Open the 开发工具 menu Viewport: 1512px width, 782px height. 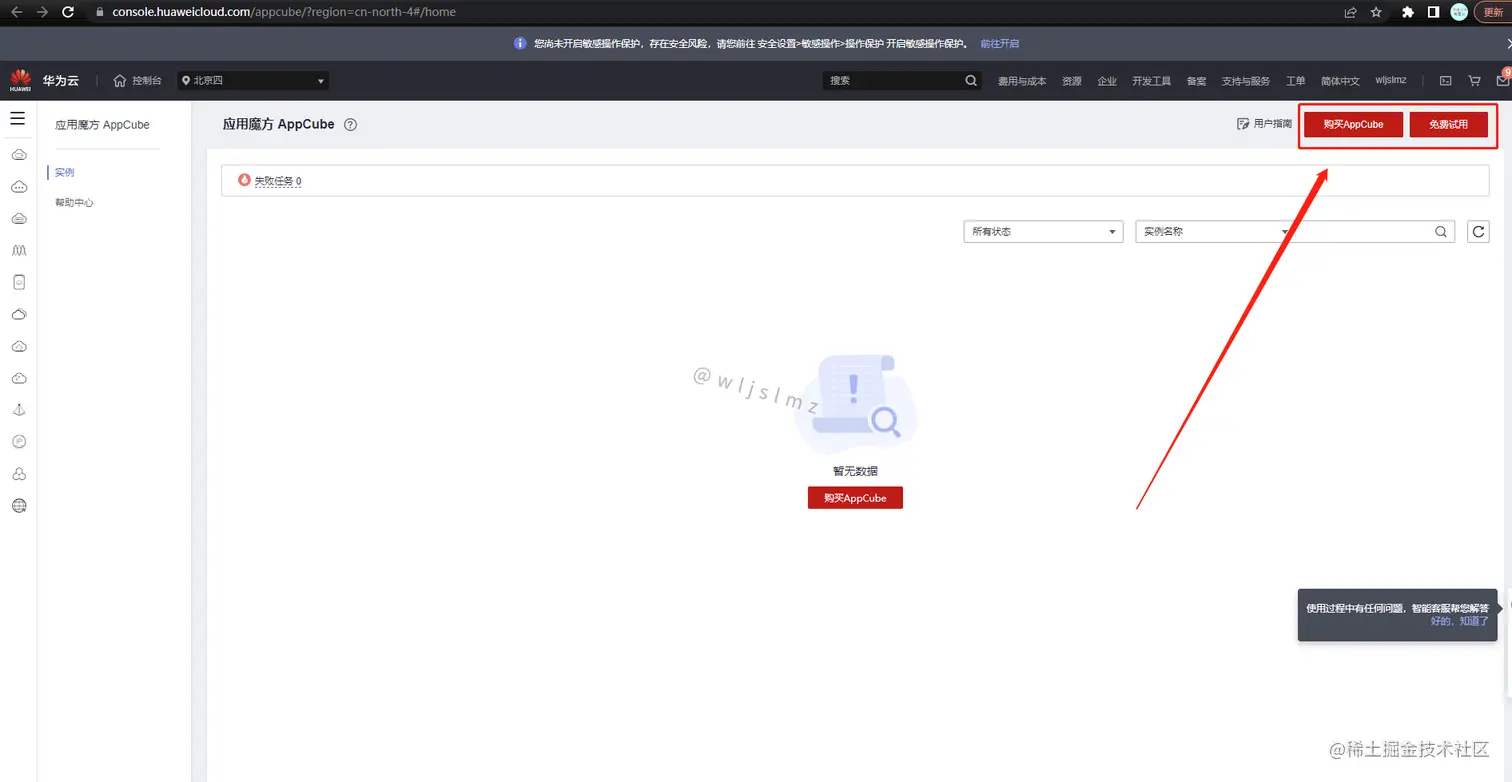[1151, 81]
